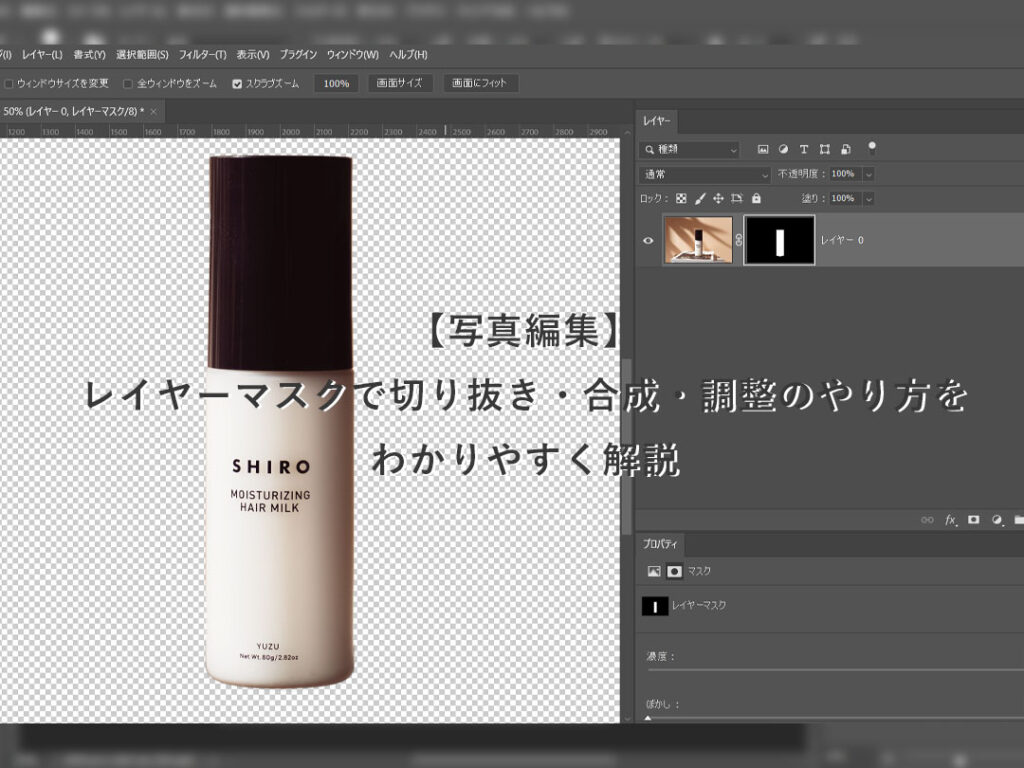Enable Lock transparent pixels in the Layers panel
This screenshot has width=1024, height=768.
click(x=682, y=198)
